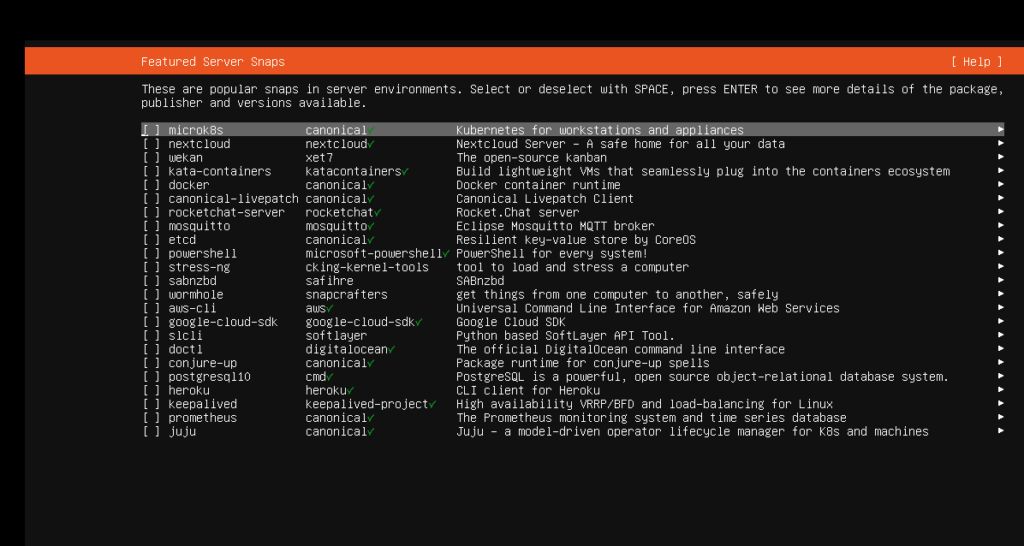Expand details arrow for prometheus row
The image size is (1024, 546).
(x=1000, y=417)
